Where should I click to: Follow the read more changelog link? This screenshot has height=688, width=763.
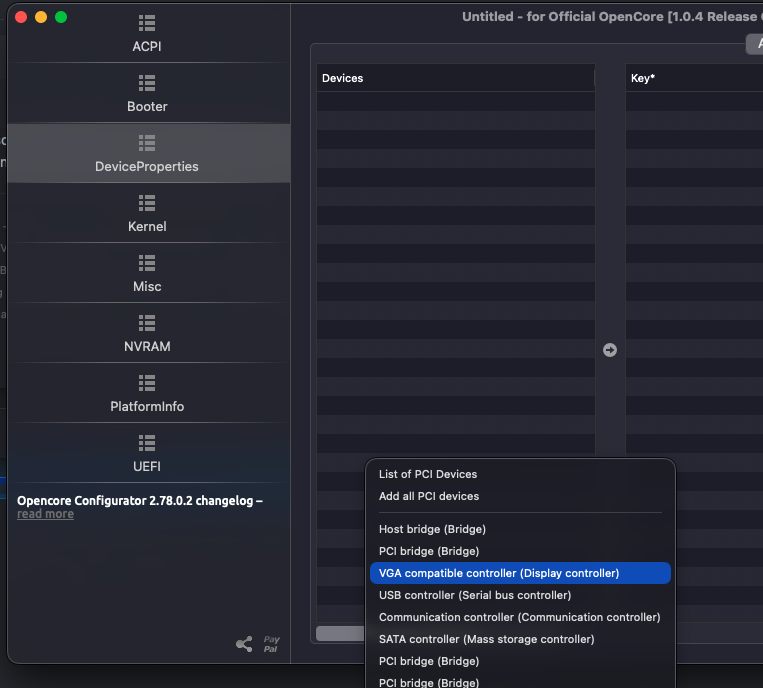pos(45,514)
